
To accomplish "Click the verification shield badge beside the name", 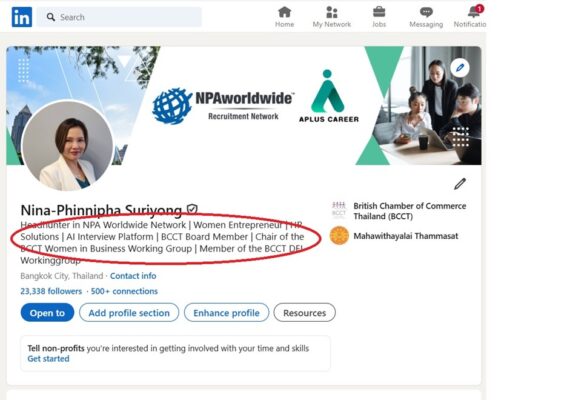I will click(x=192, y=209).
